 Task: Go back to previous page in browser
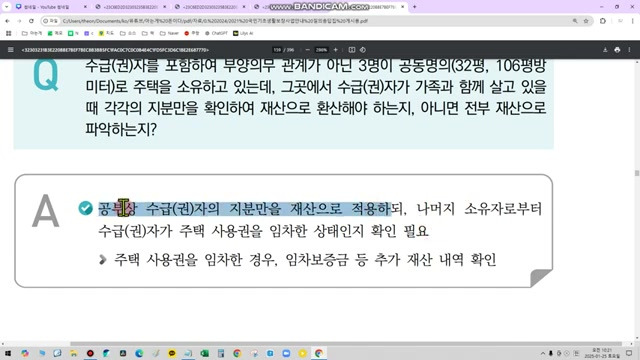tap(7, 21)
